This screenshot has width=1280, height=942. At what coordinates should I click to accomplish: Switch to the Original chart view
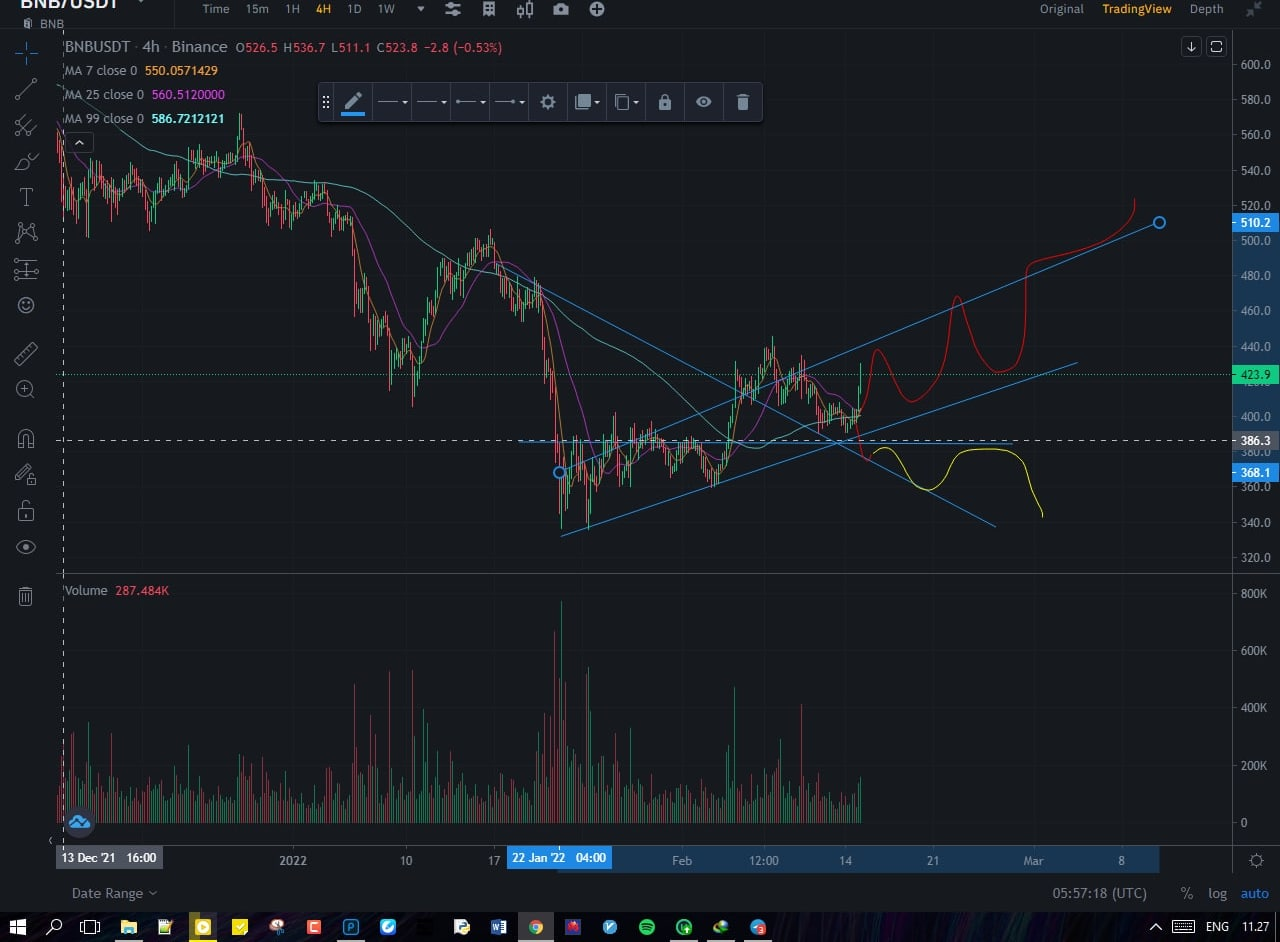coord(1061,9)
